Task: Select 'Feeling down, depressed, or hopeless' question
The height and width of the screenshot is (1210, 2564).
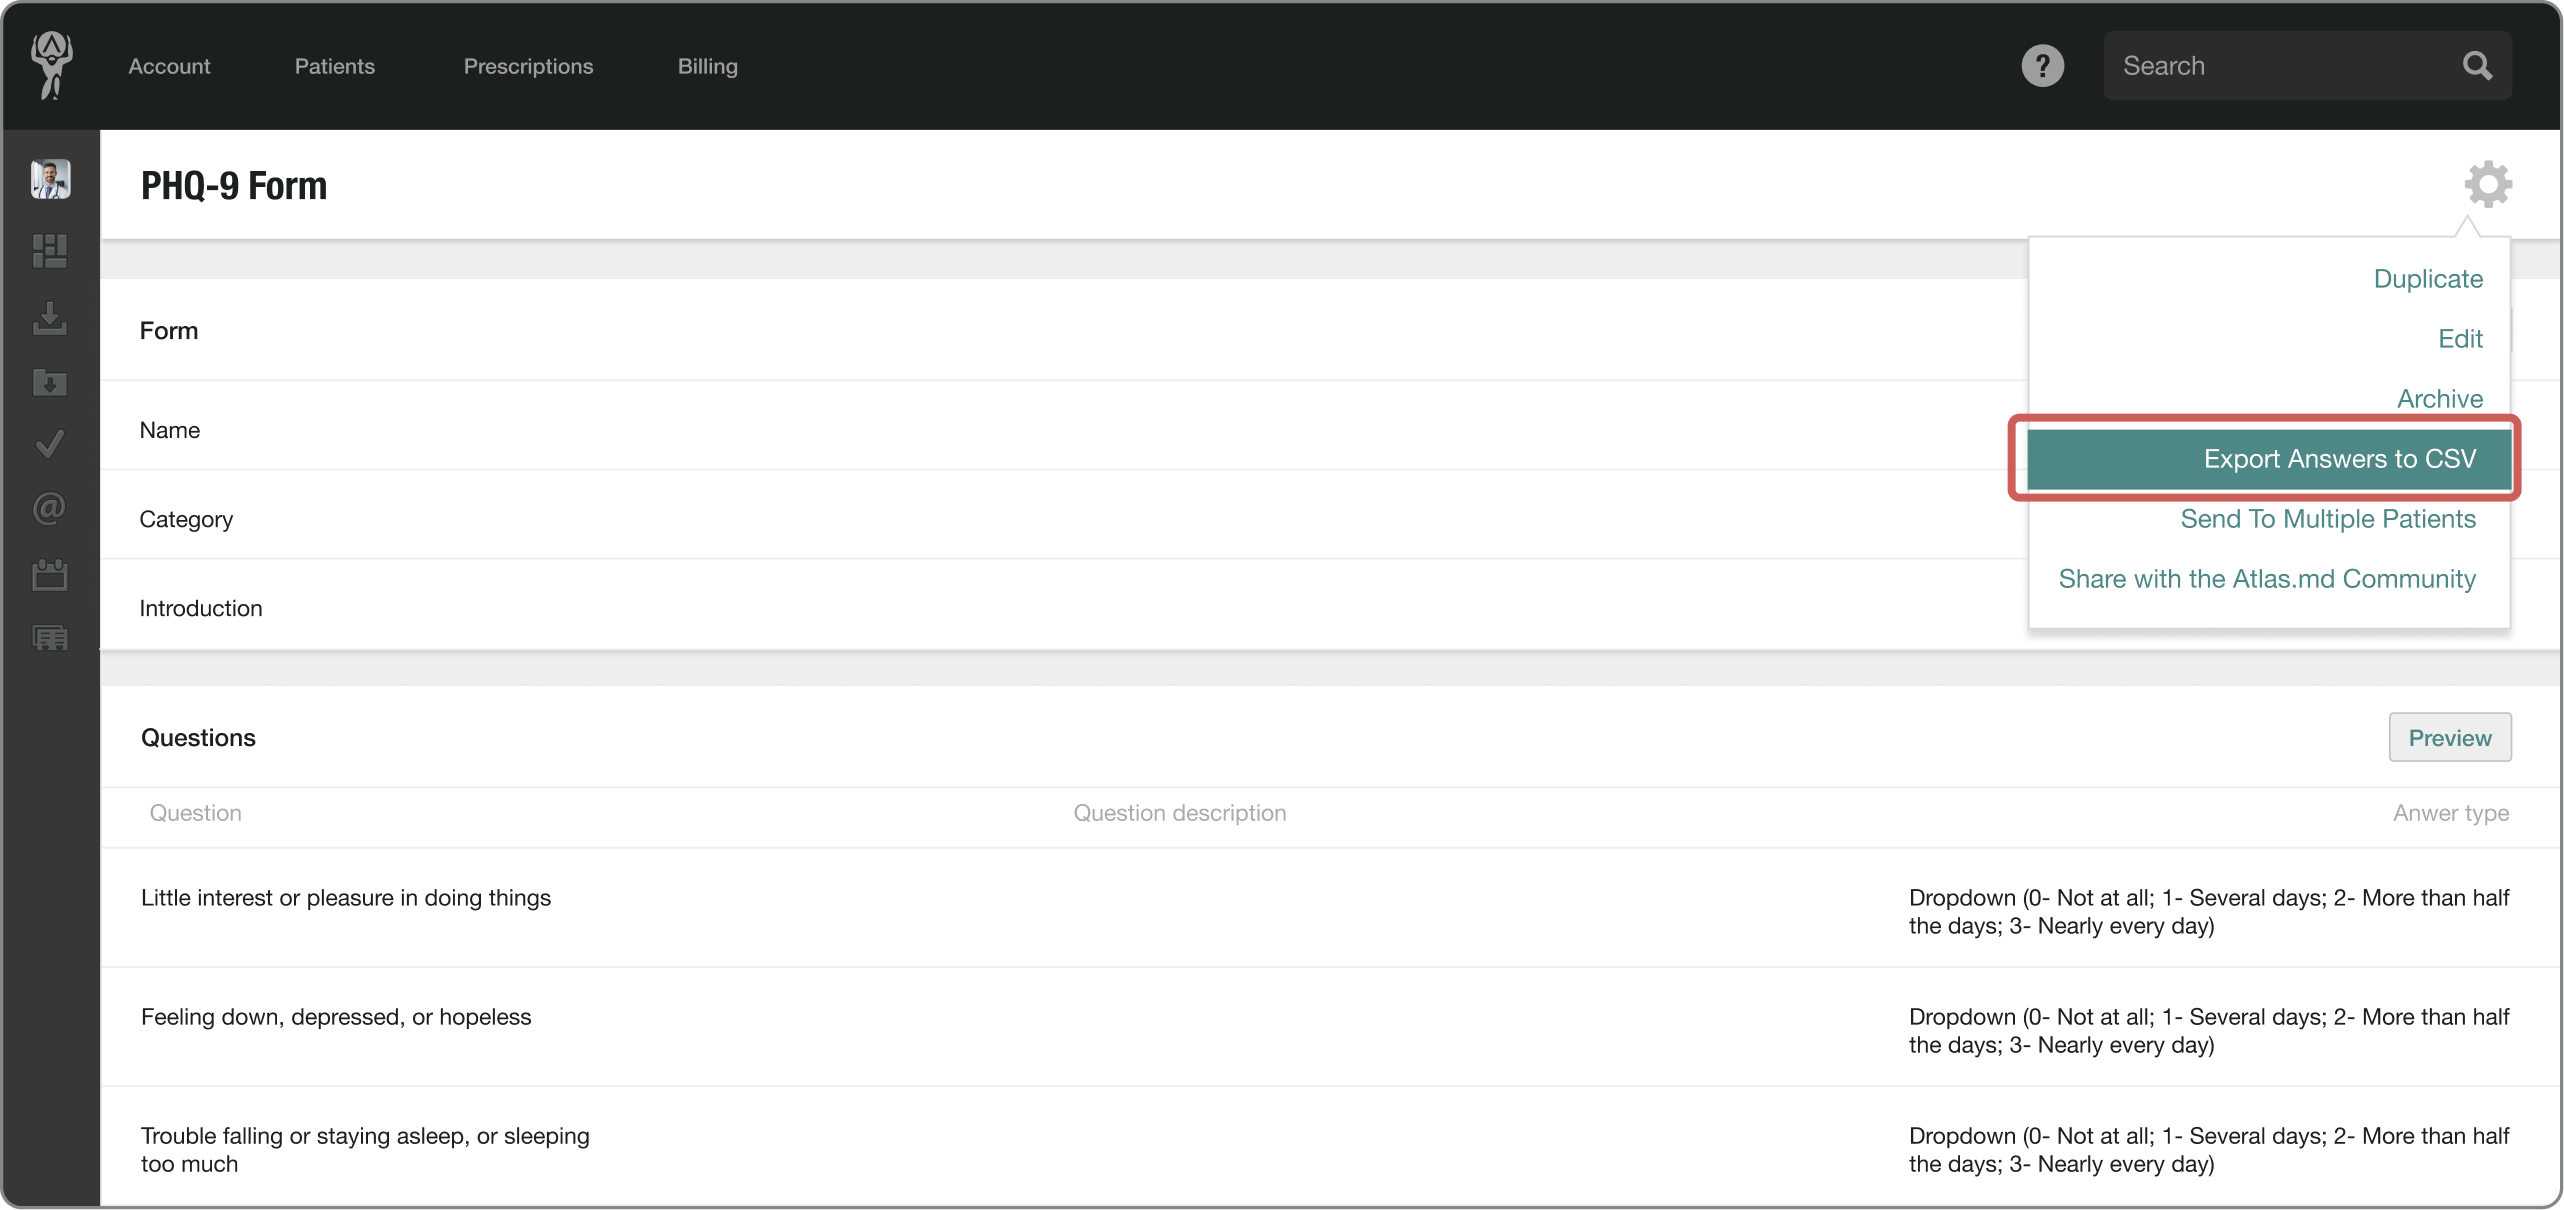Action: pos(336,1017)
